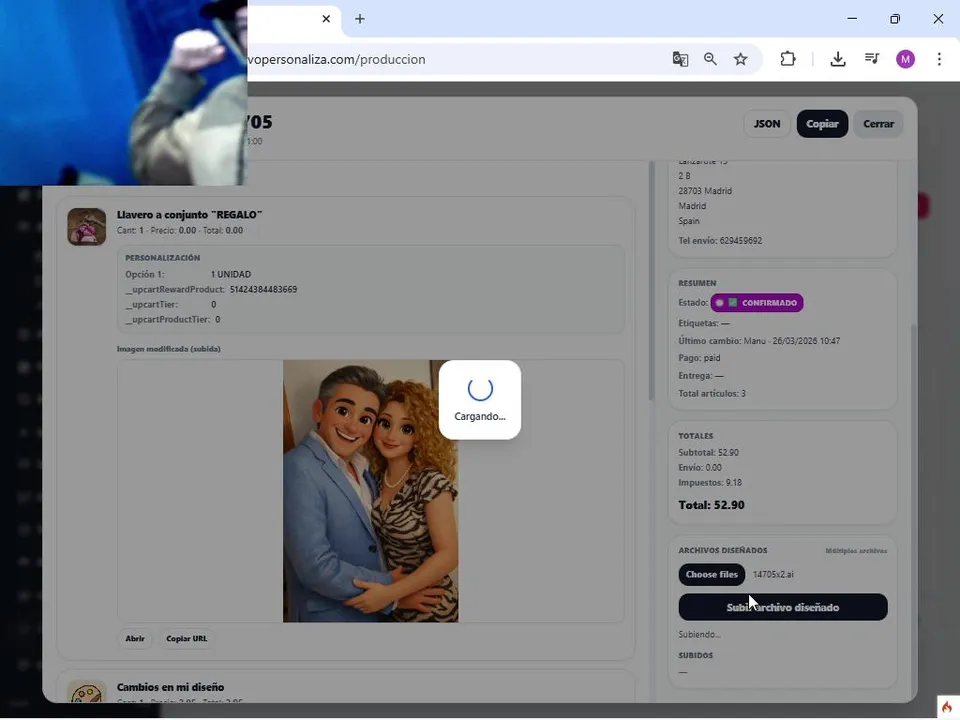Click the 14705x2.ai file name
960x720 pixels.
773,574
